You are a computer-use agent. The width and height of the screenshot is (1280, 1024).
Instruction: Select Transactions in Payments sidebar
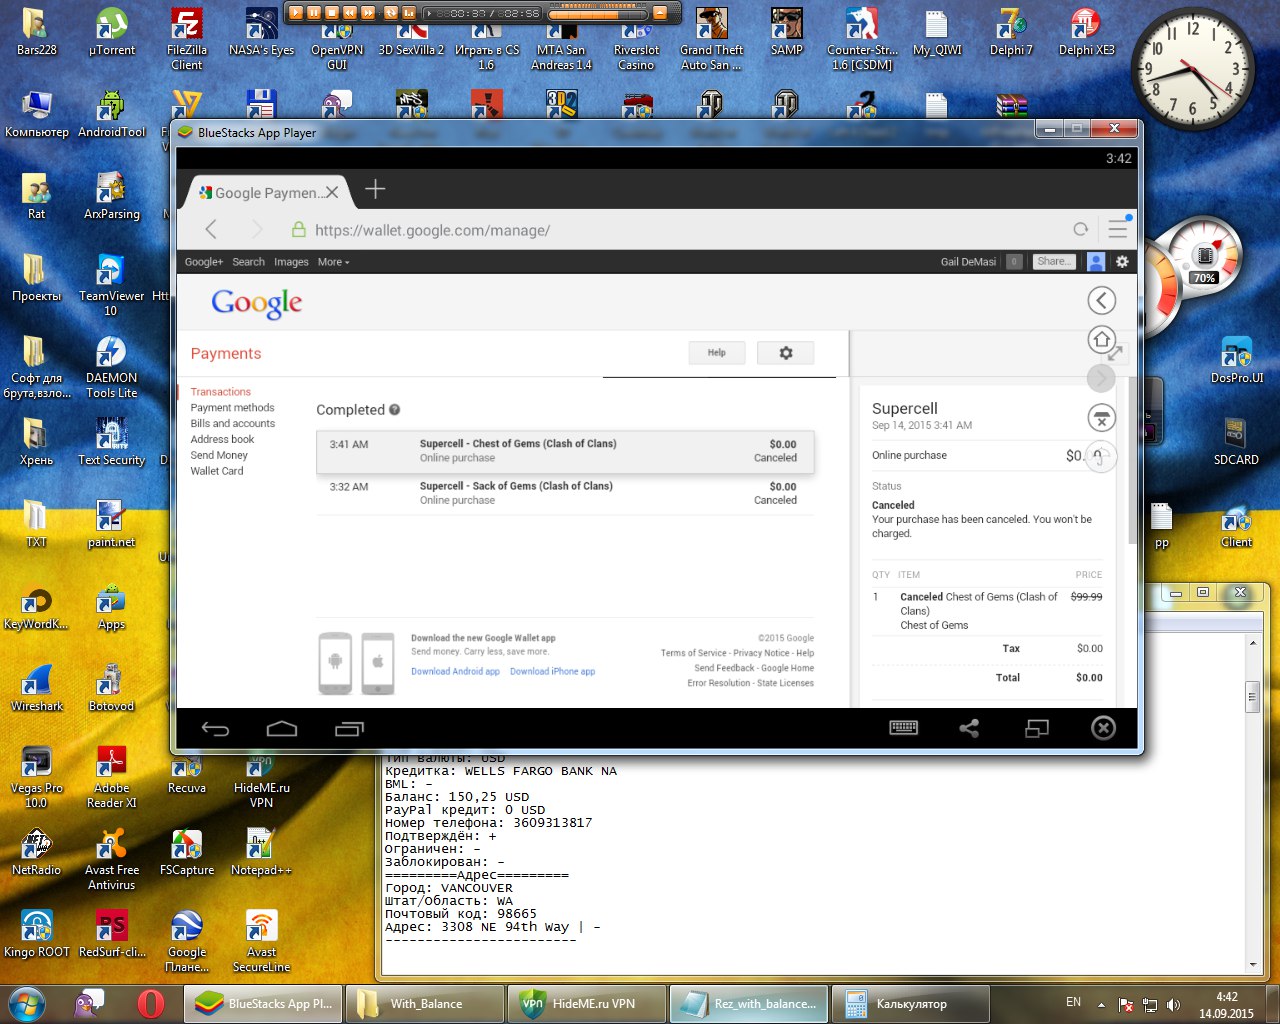[x=221, y=392]
